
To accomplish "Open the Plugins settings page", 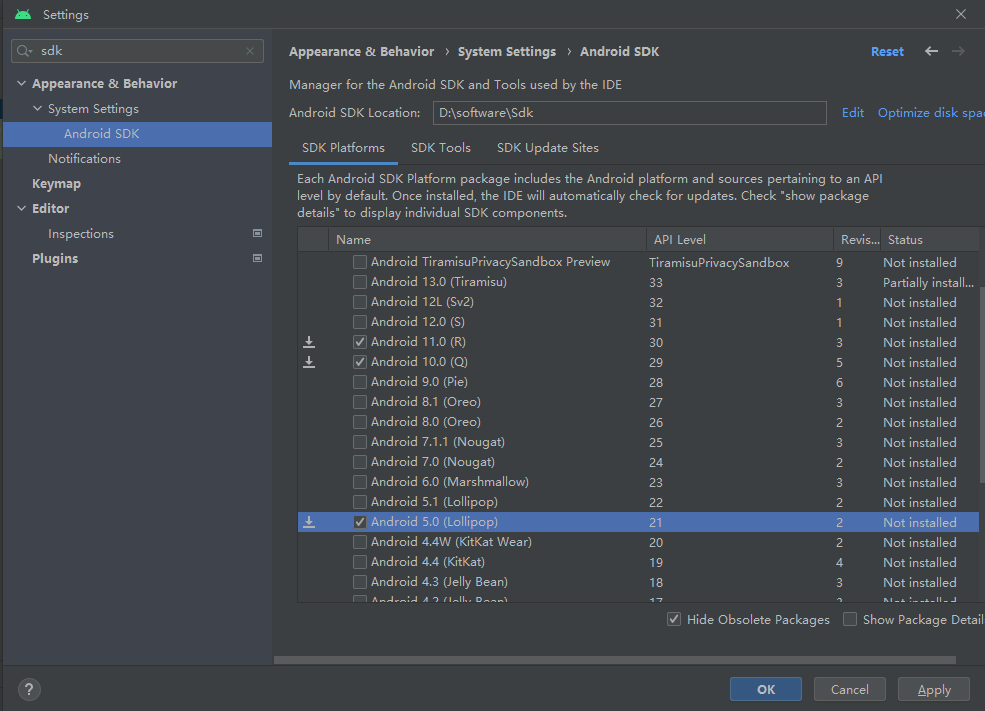I will (55, 259).
